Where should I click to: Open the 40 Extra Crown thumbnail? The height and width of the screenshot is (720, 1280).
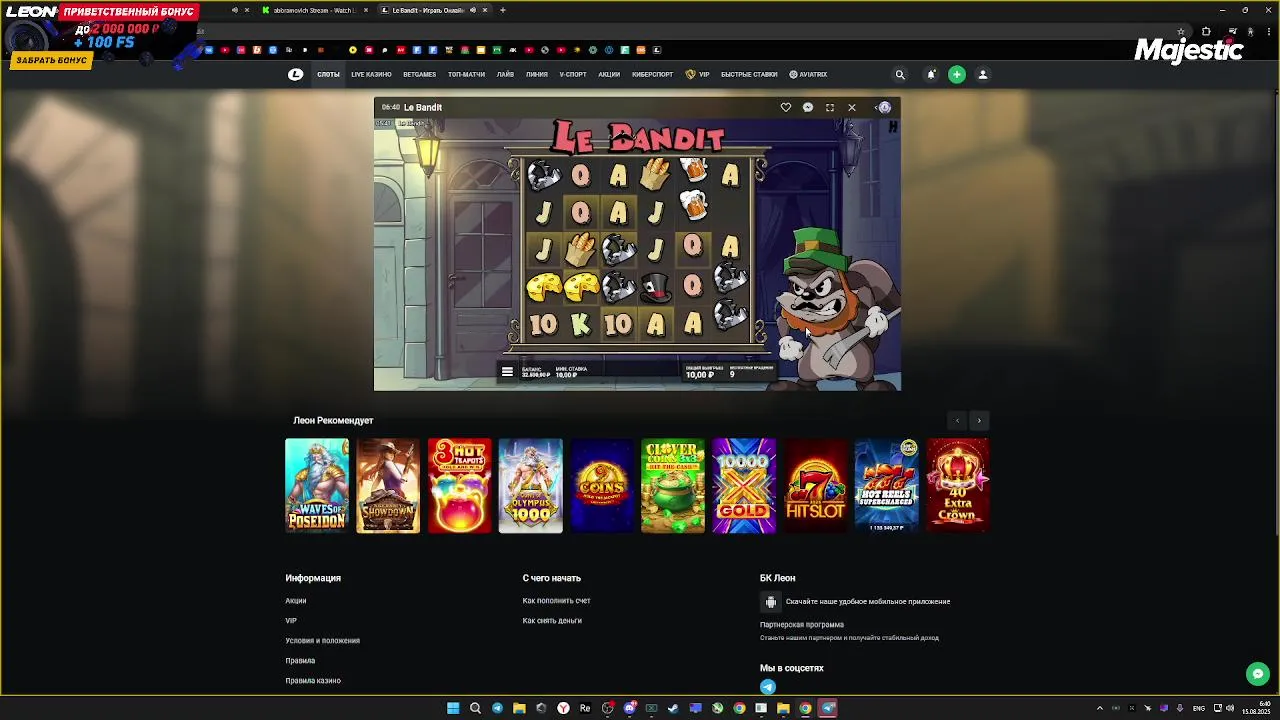pyautogui.click(x=957, y=485)
